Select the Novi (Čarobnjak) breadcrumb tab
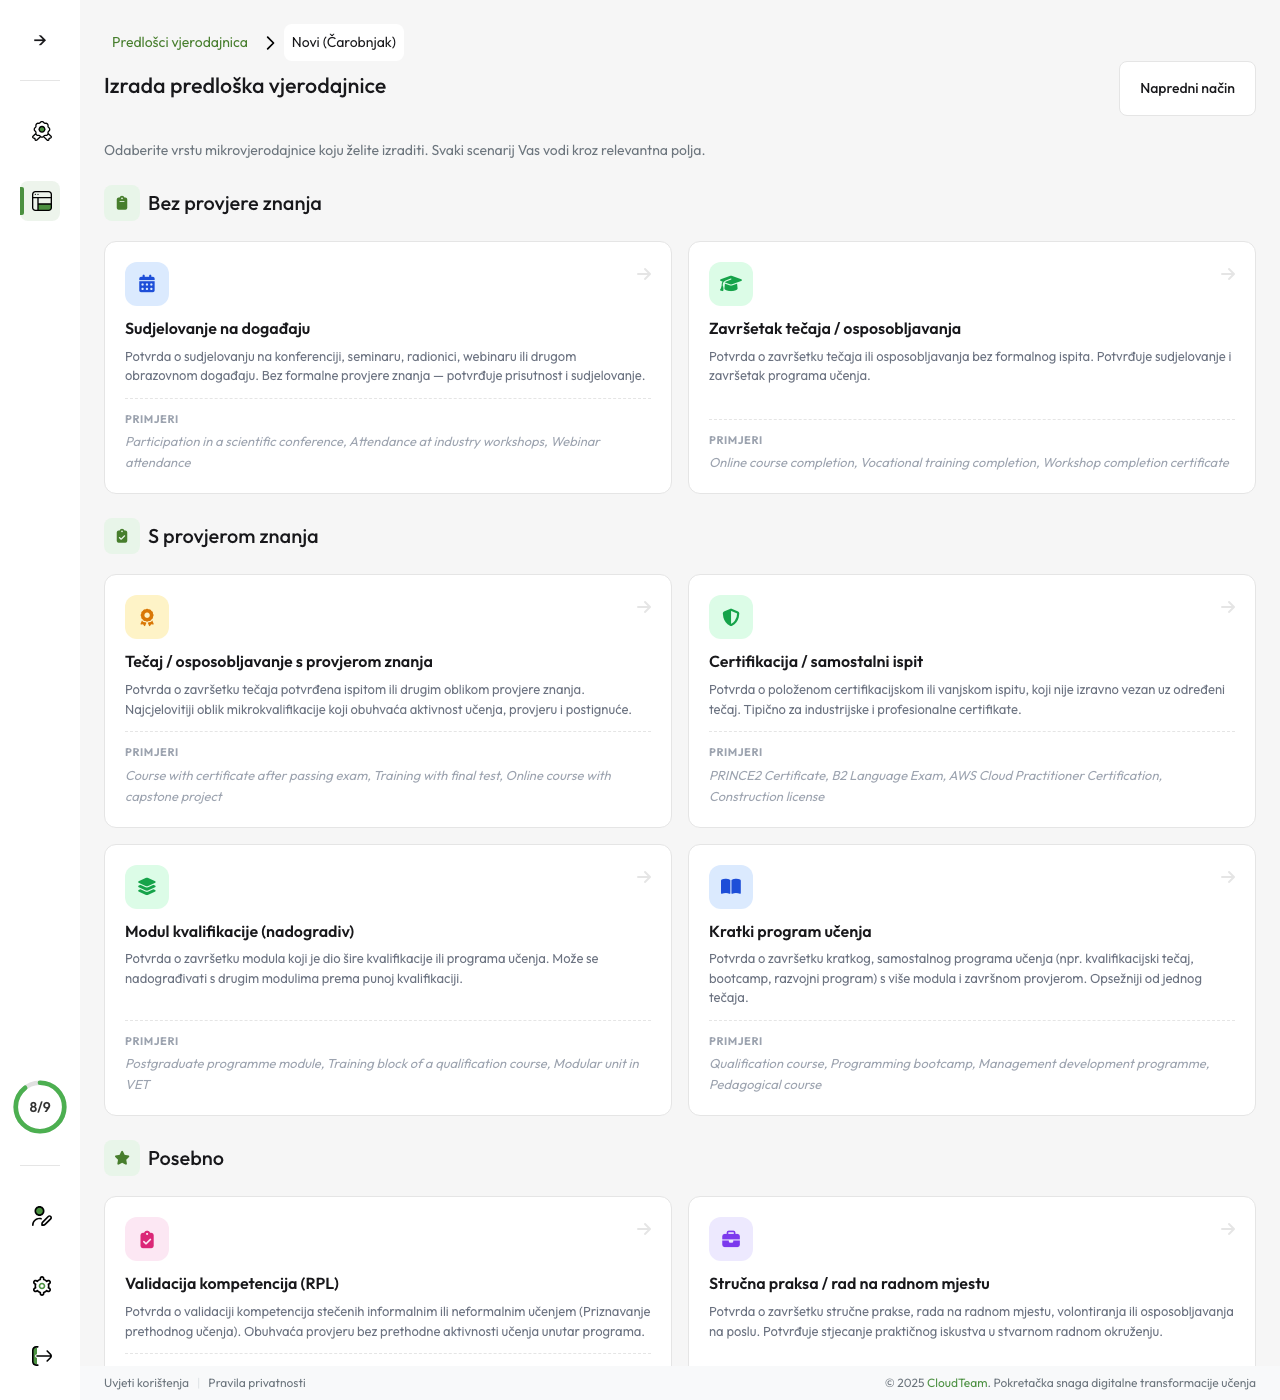The height and width of the screenshot is (1400, 1280). [344, 42]
